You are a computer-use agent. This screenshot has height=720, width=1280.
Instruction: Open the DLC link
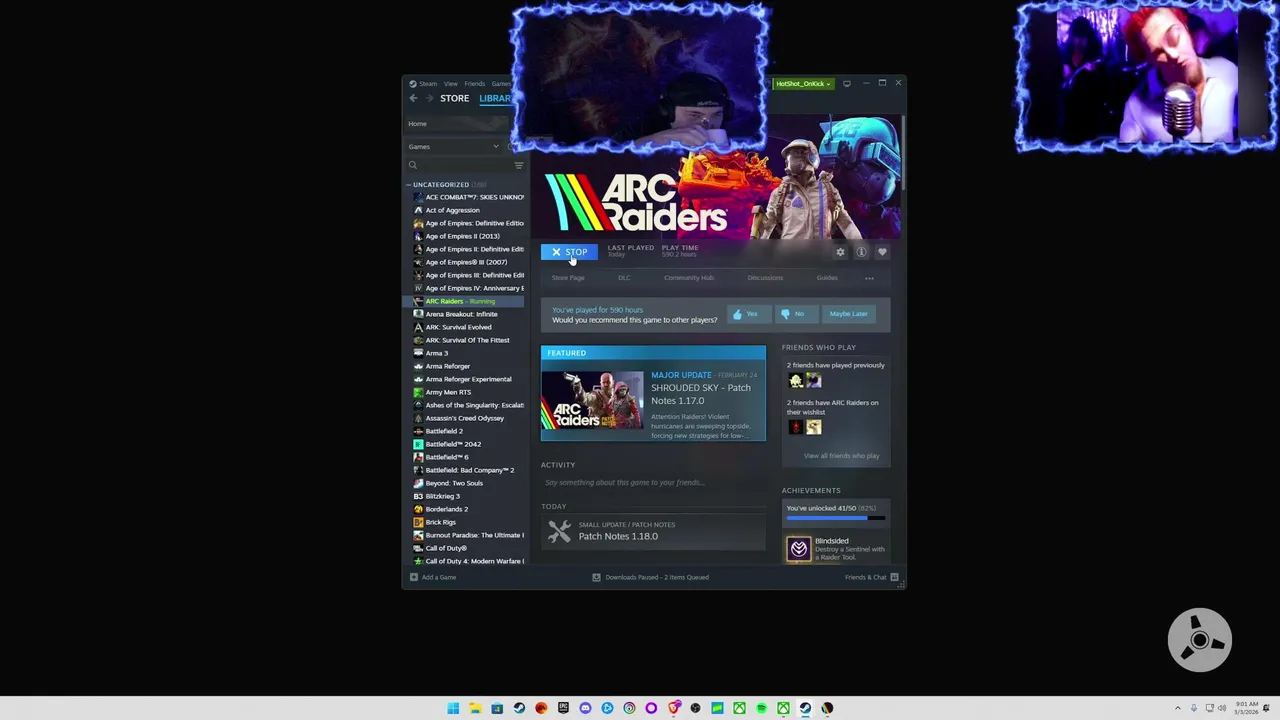pyautogui.click(x=624, y=278)
